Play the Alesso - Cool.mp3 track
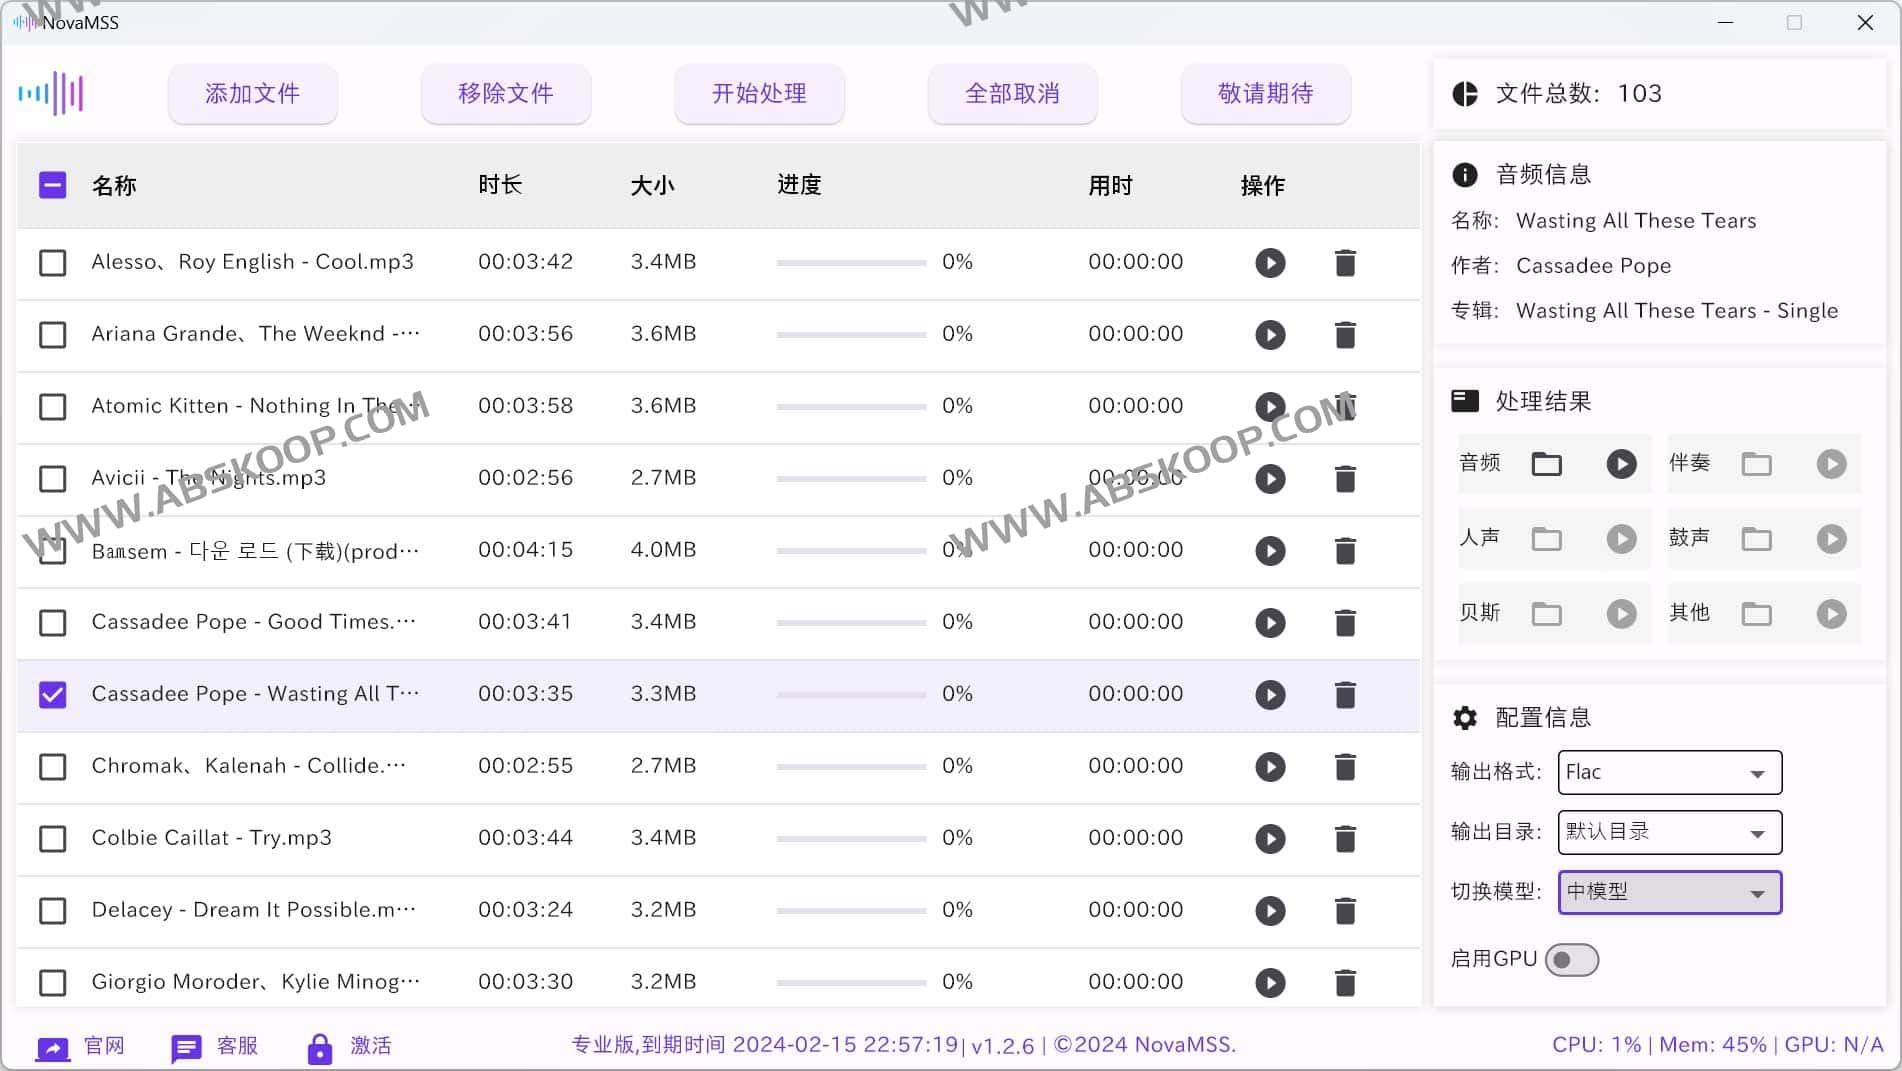The height and width of the screenshot is (1071, 1902). [1270, 263]
